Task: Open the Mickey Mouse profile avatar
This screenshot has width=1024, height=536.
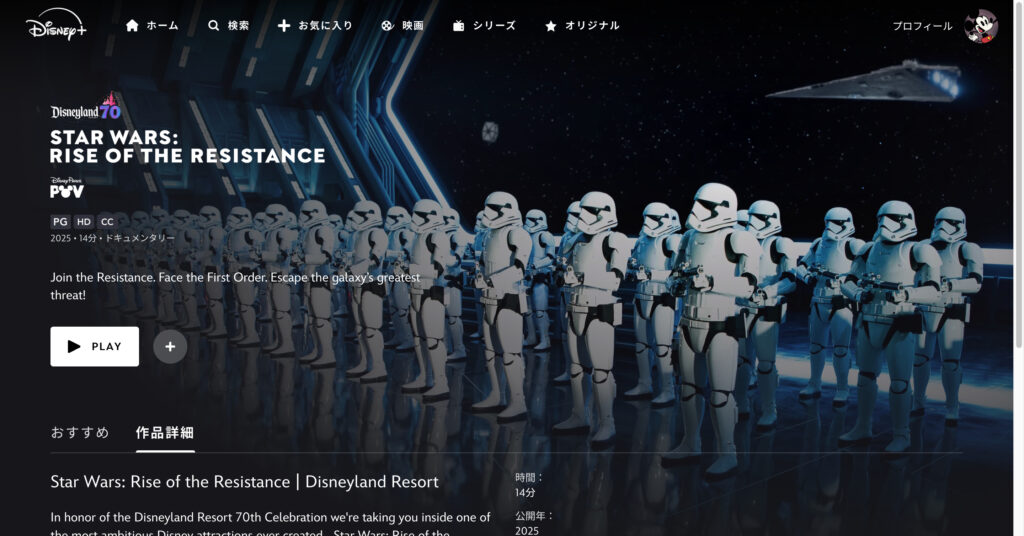Action: pos(981,26)
